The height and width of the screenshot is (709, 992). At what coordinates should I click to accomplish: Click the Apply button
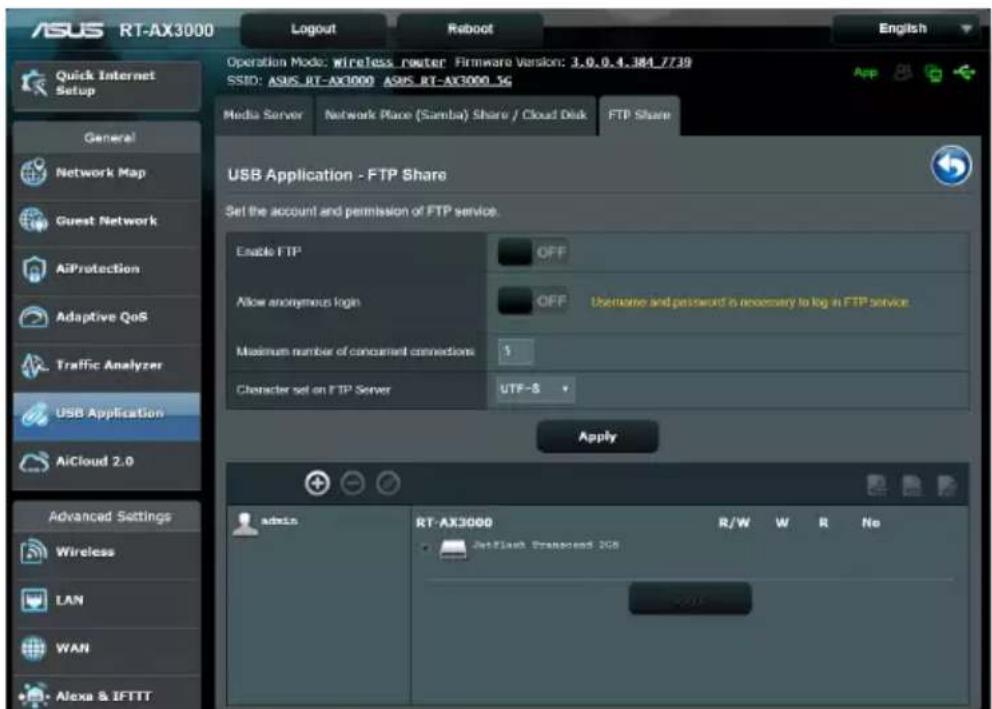tap(597, 436)
